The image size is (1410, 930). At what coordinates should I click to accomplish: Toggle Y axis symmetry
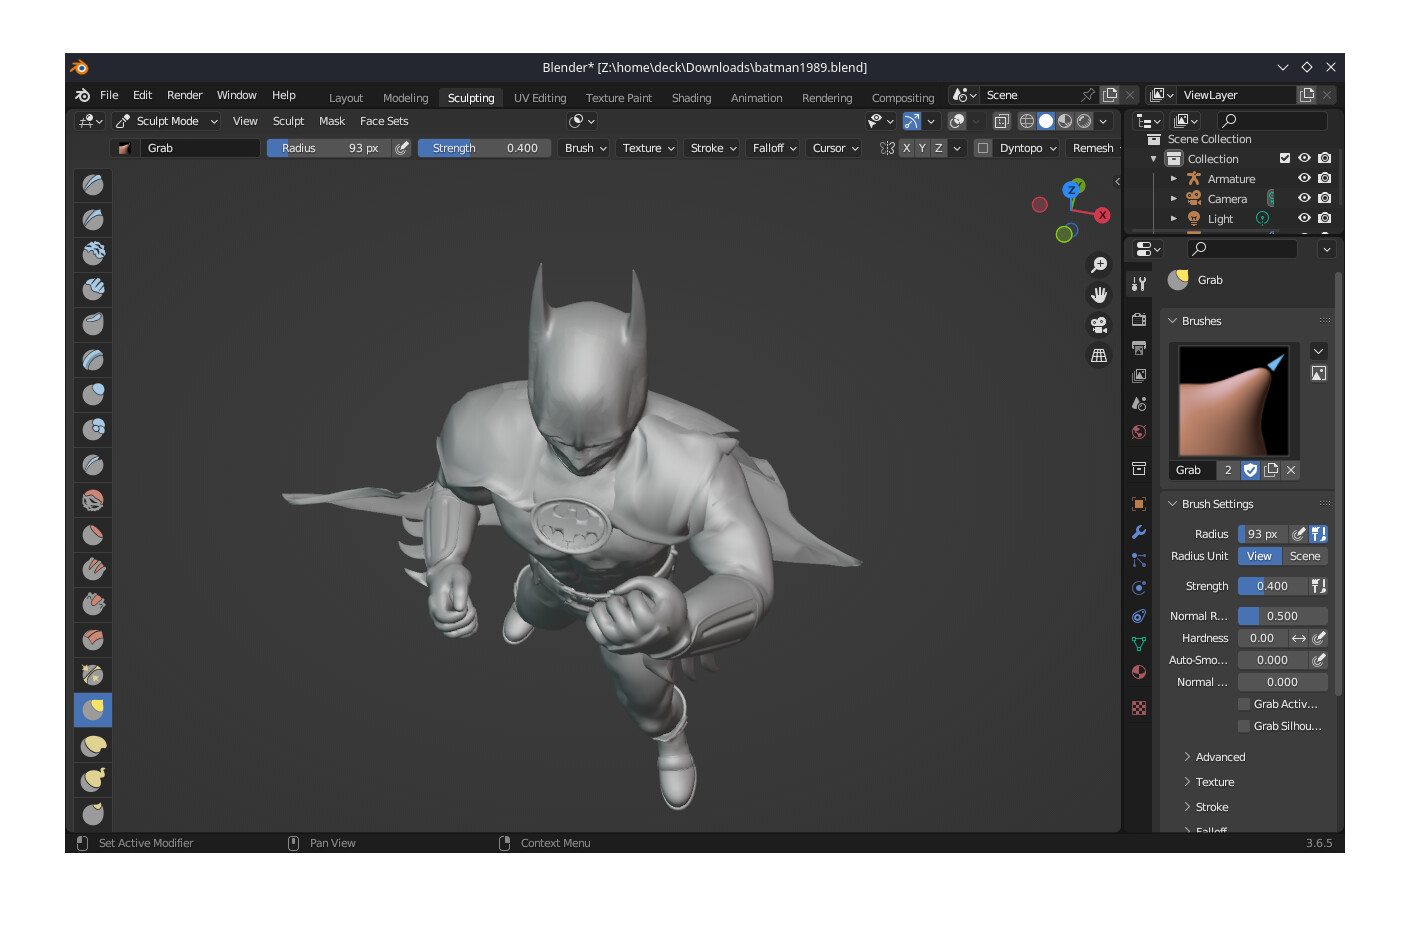click(x=922, y=148)
